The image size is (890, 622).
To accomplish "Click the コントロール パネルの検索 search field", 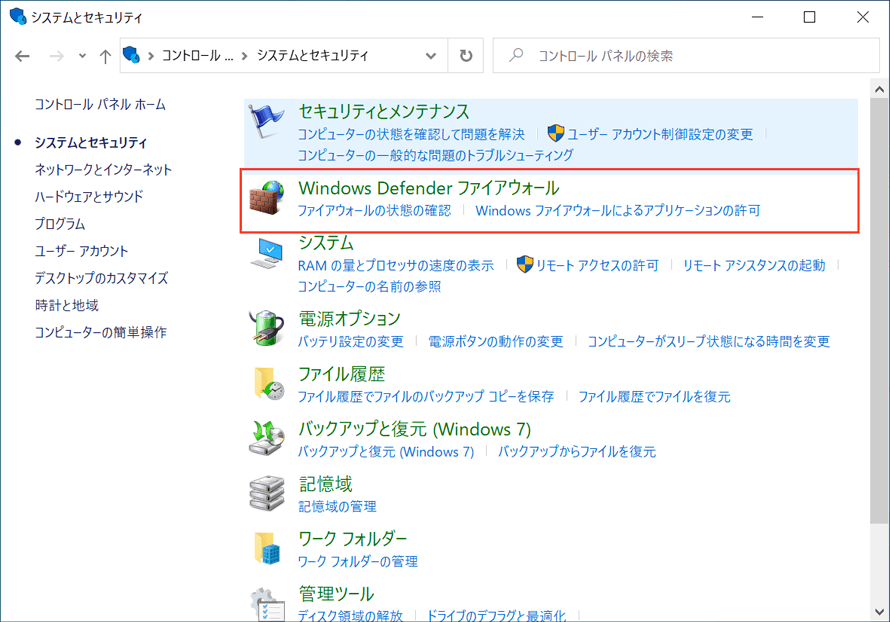I will click(686, 56).
